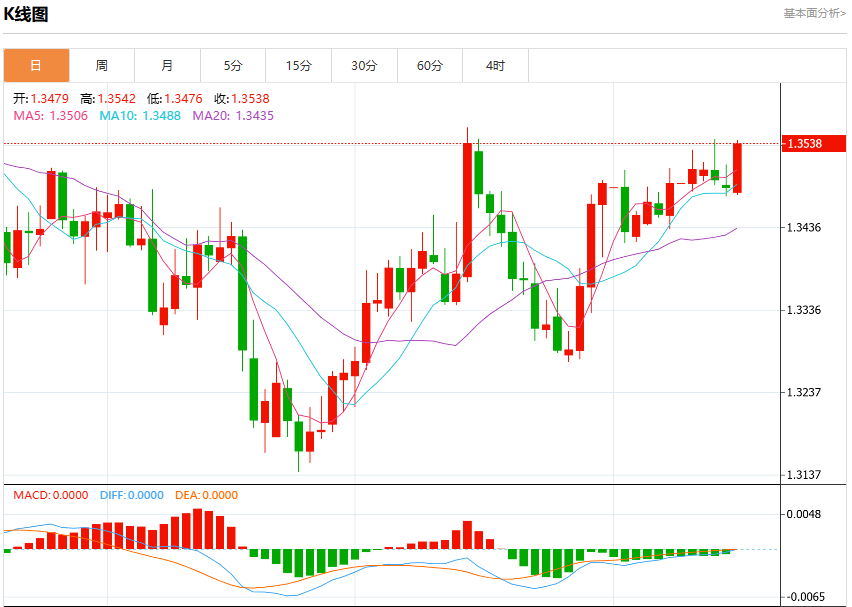Screen dimensions: 852x607
Task: Open the 4时 interval tab
Action: [x=496, y=66]
